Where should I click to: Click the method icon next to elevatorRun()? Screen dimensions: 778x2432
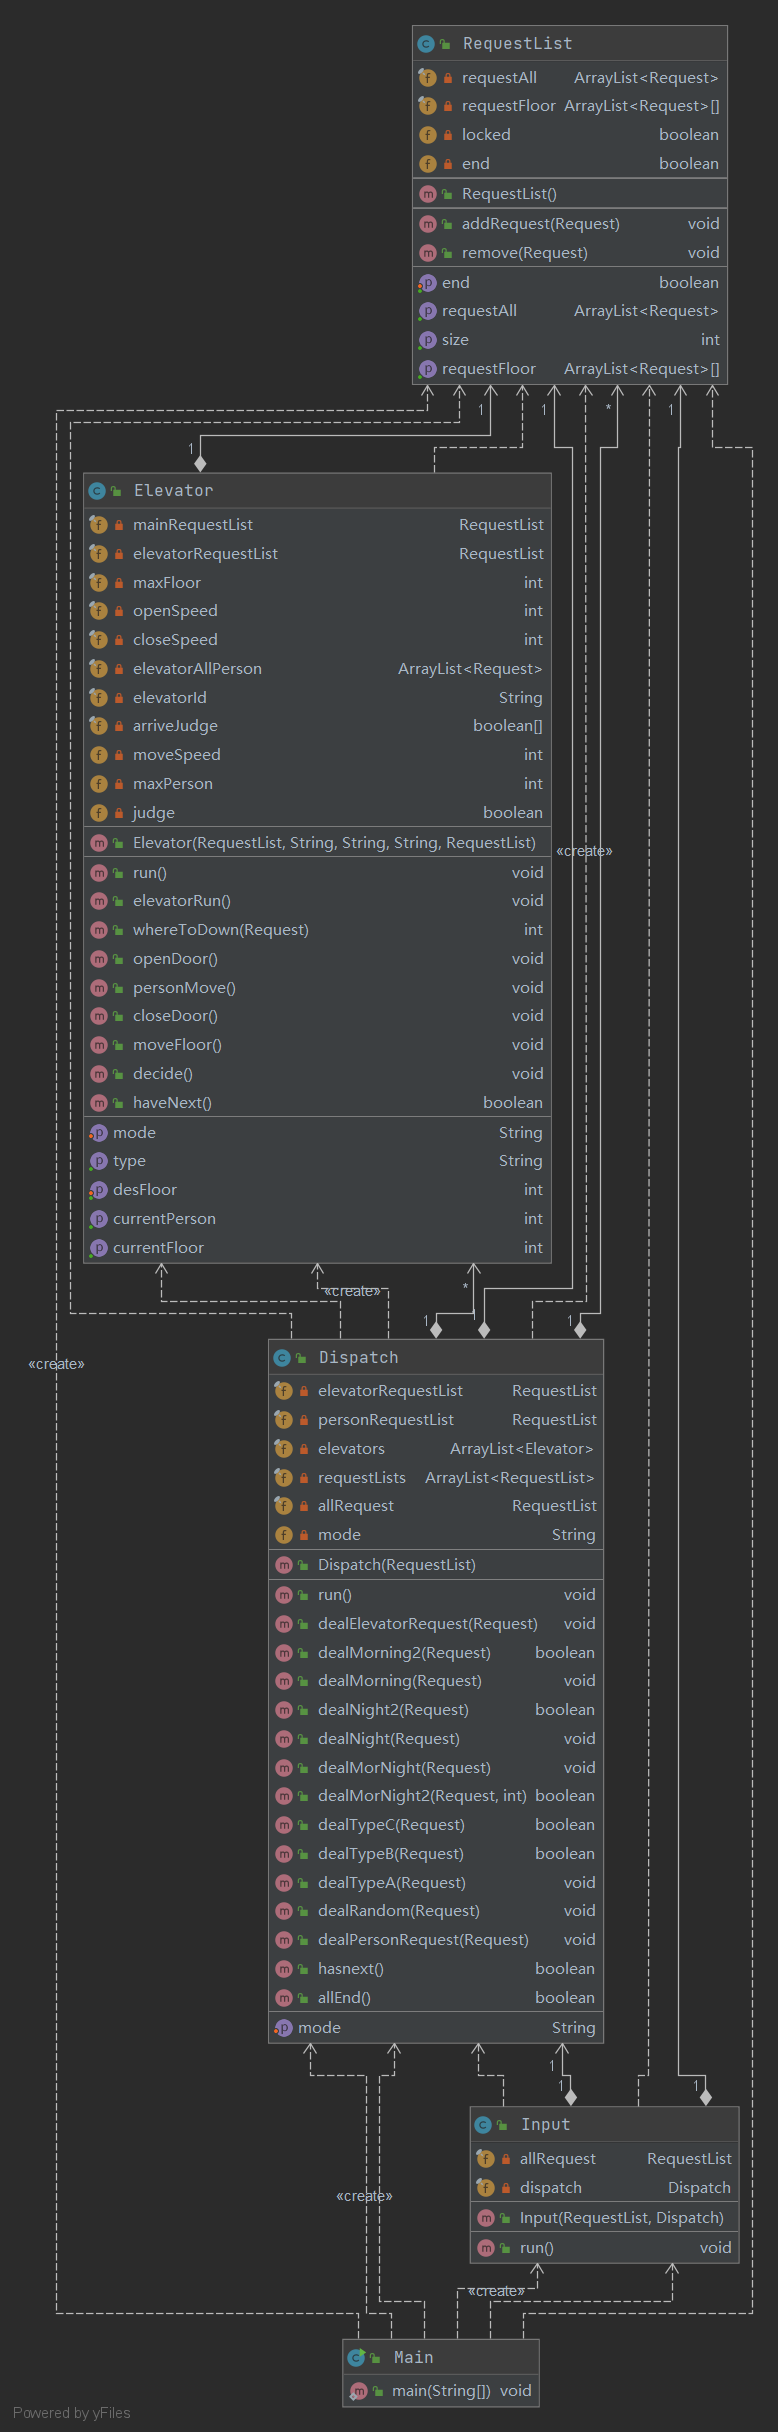(x=98, y=901)
